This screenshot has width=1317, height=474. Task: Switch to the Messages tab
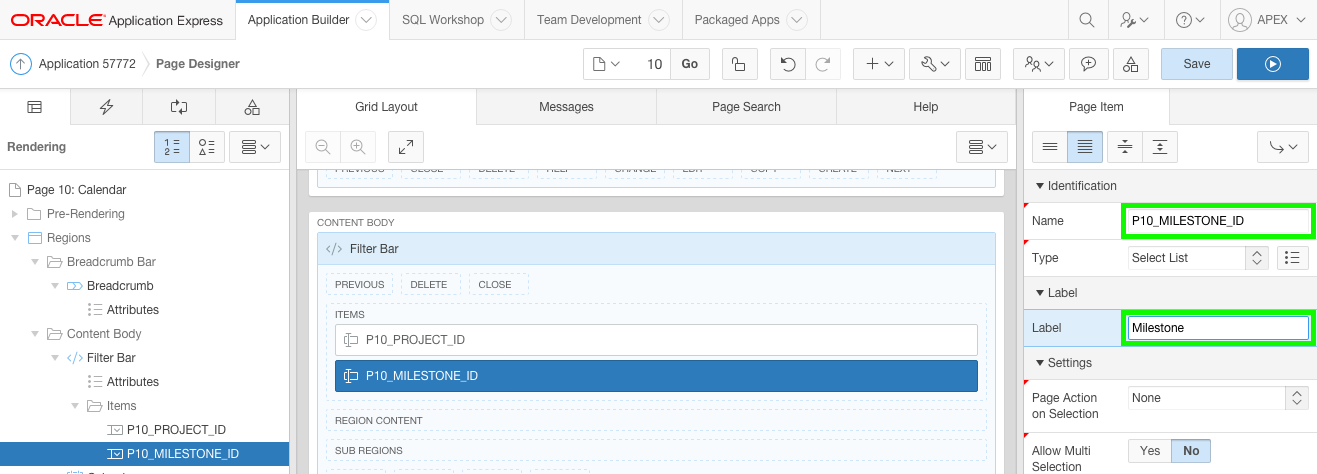tap(566, 107)
